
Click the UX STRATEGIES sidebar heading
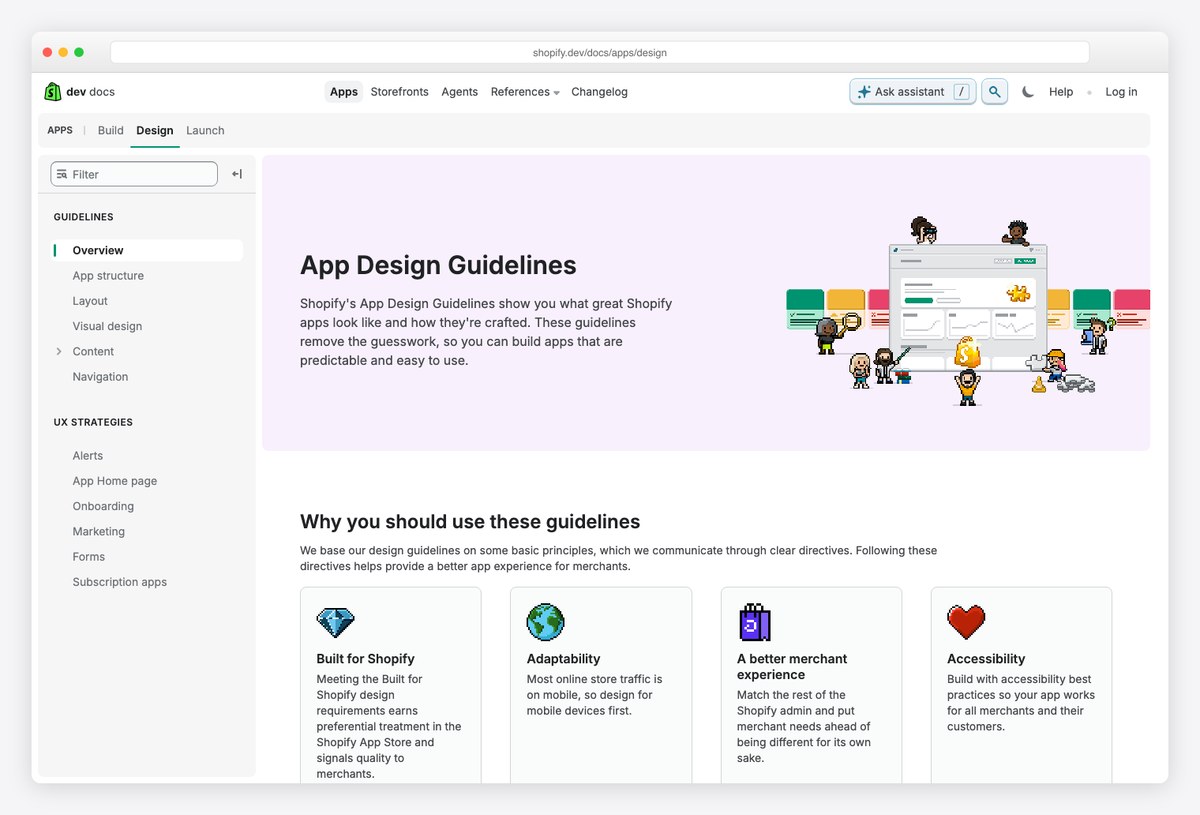(x=93, y=422)
